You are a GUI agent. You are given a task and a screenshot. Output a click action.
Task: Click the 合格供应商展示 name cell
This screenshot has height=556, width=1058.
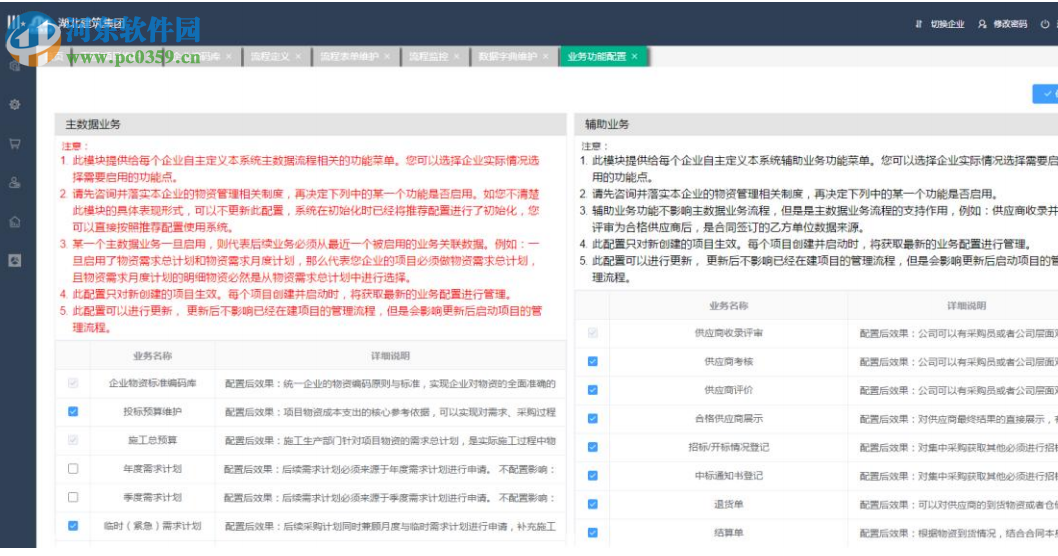pyautogui.click(x=729, y=418)
